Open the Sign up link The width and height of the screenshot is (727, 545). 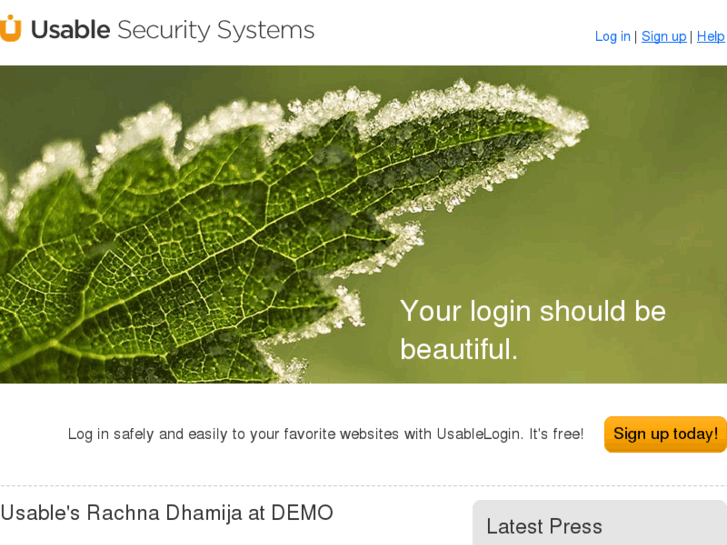tap(663, 36)
